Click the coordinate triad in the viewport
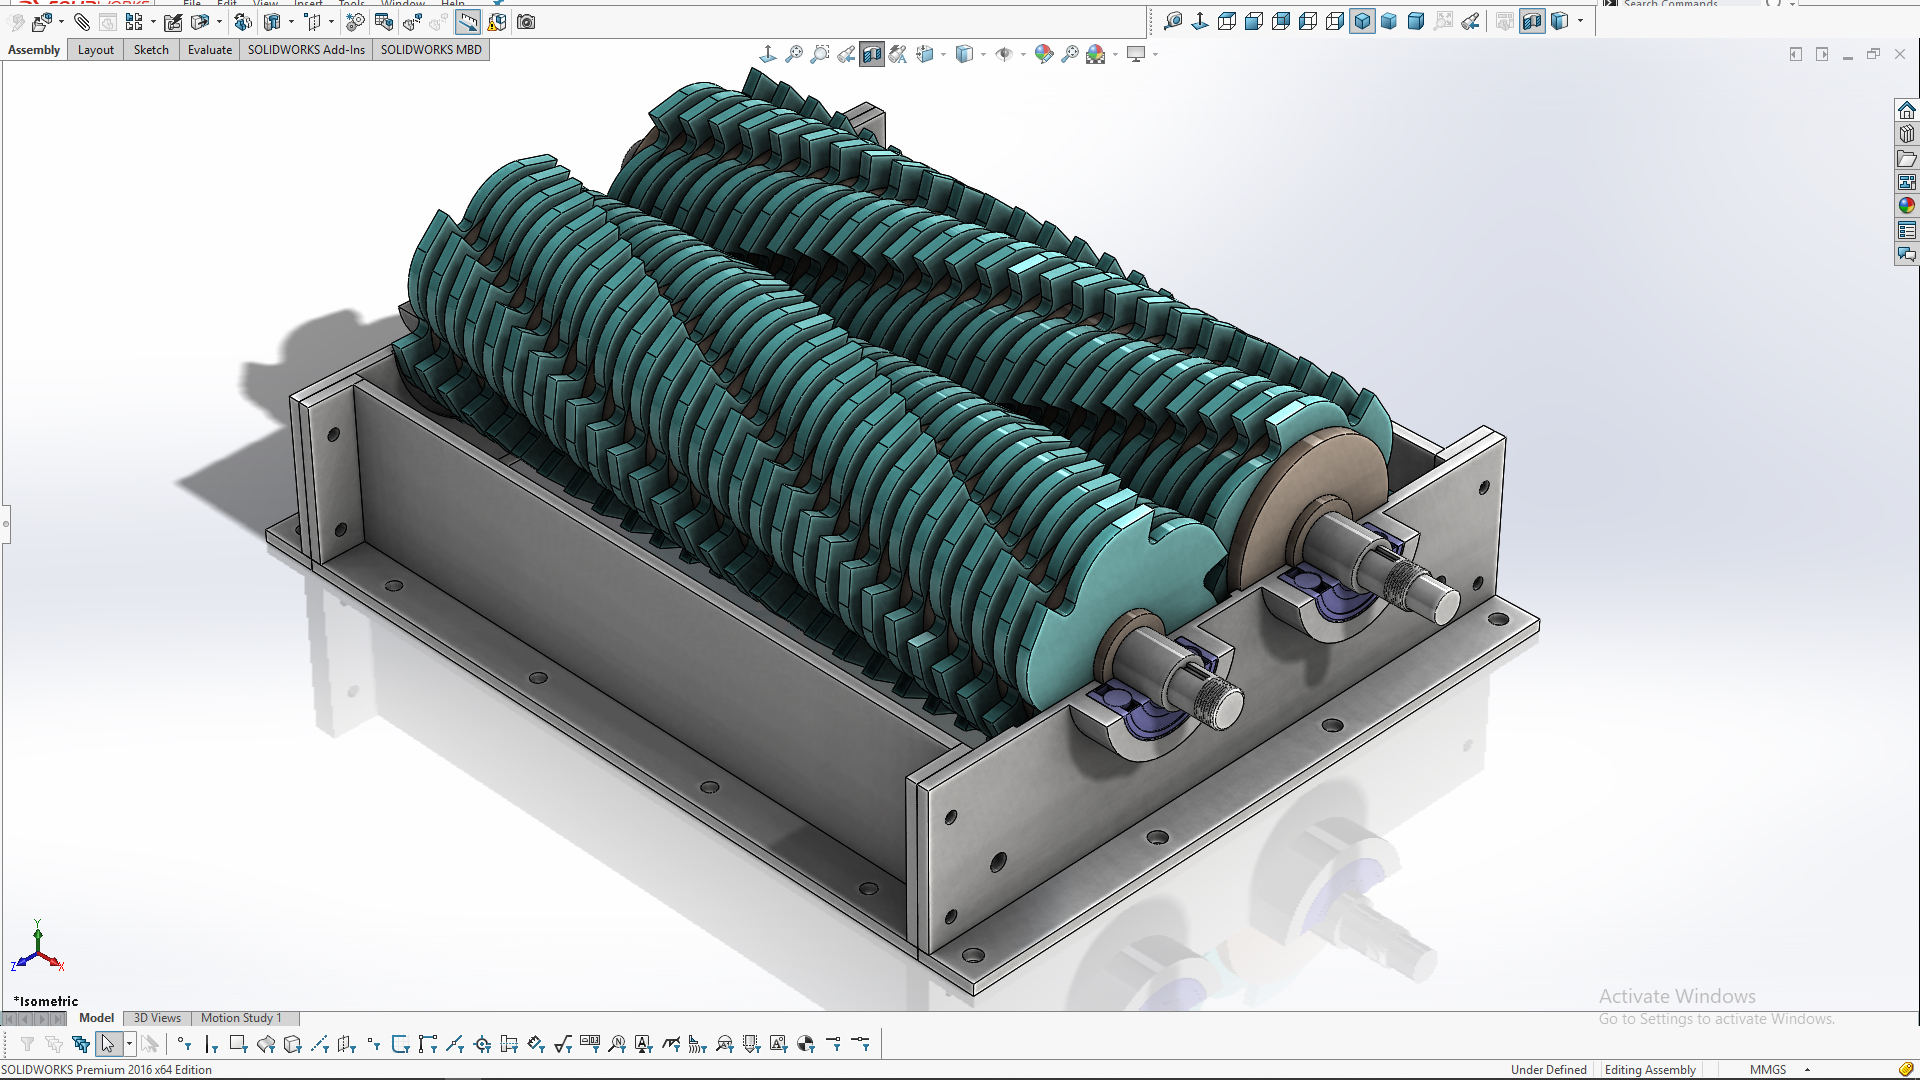Viewport: 1920px width, 1080px height. (38, 947)
